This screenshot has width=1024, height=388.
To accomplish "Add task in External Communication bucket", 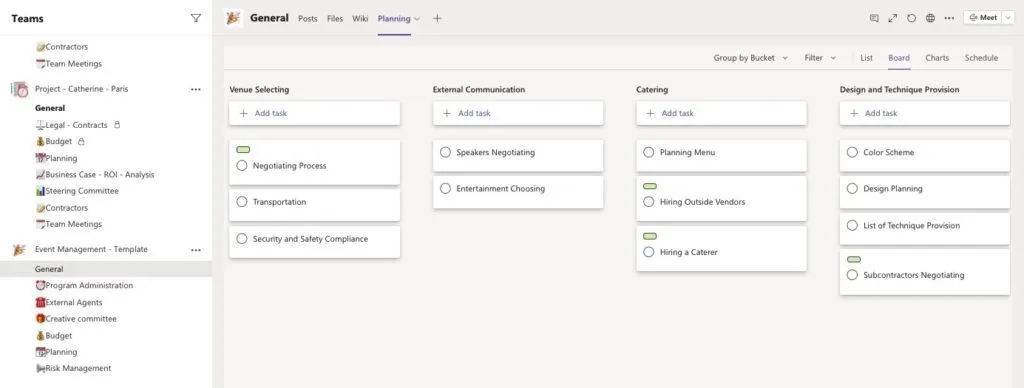I will click(518, 113).
